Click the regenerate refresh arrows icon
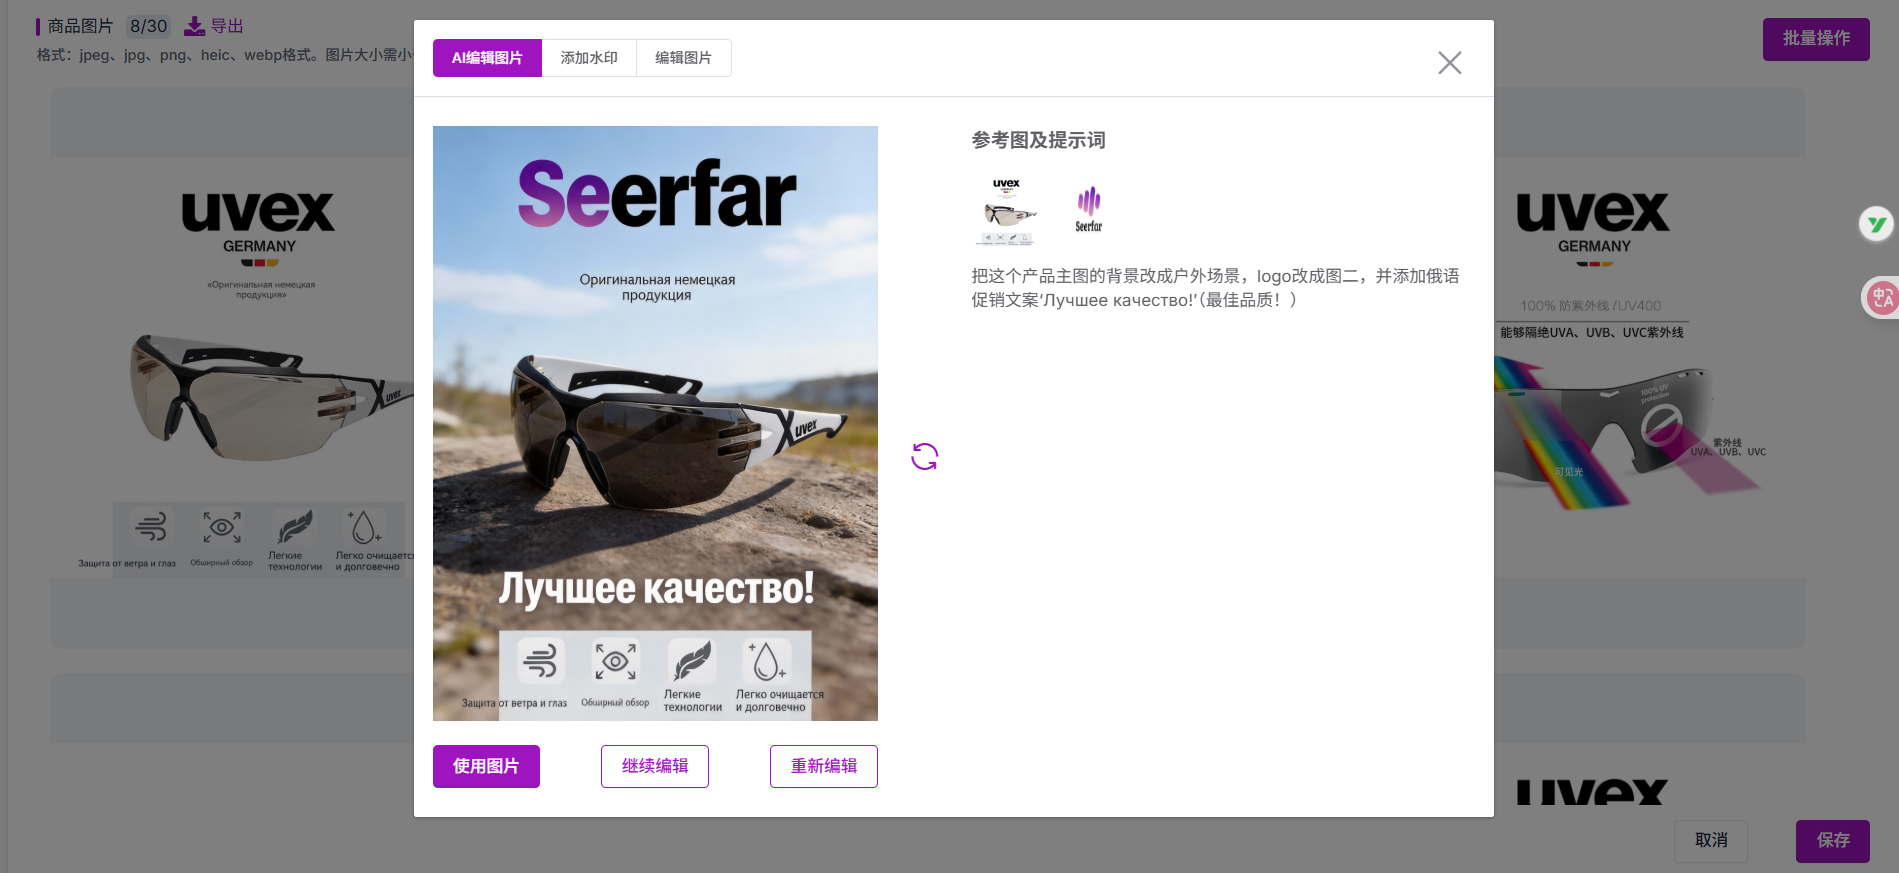The image size is (1899, 873). (924, 457)
